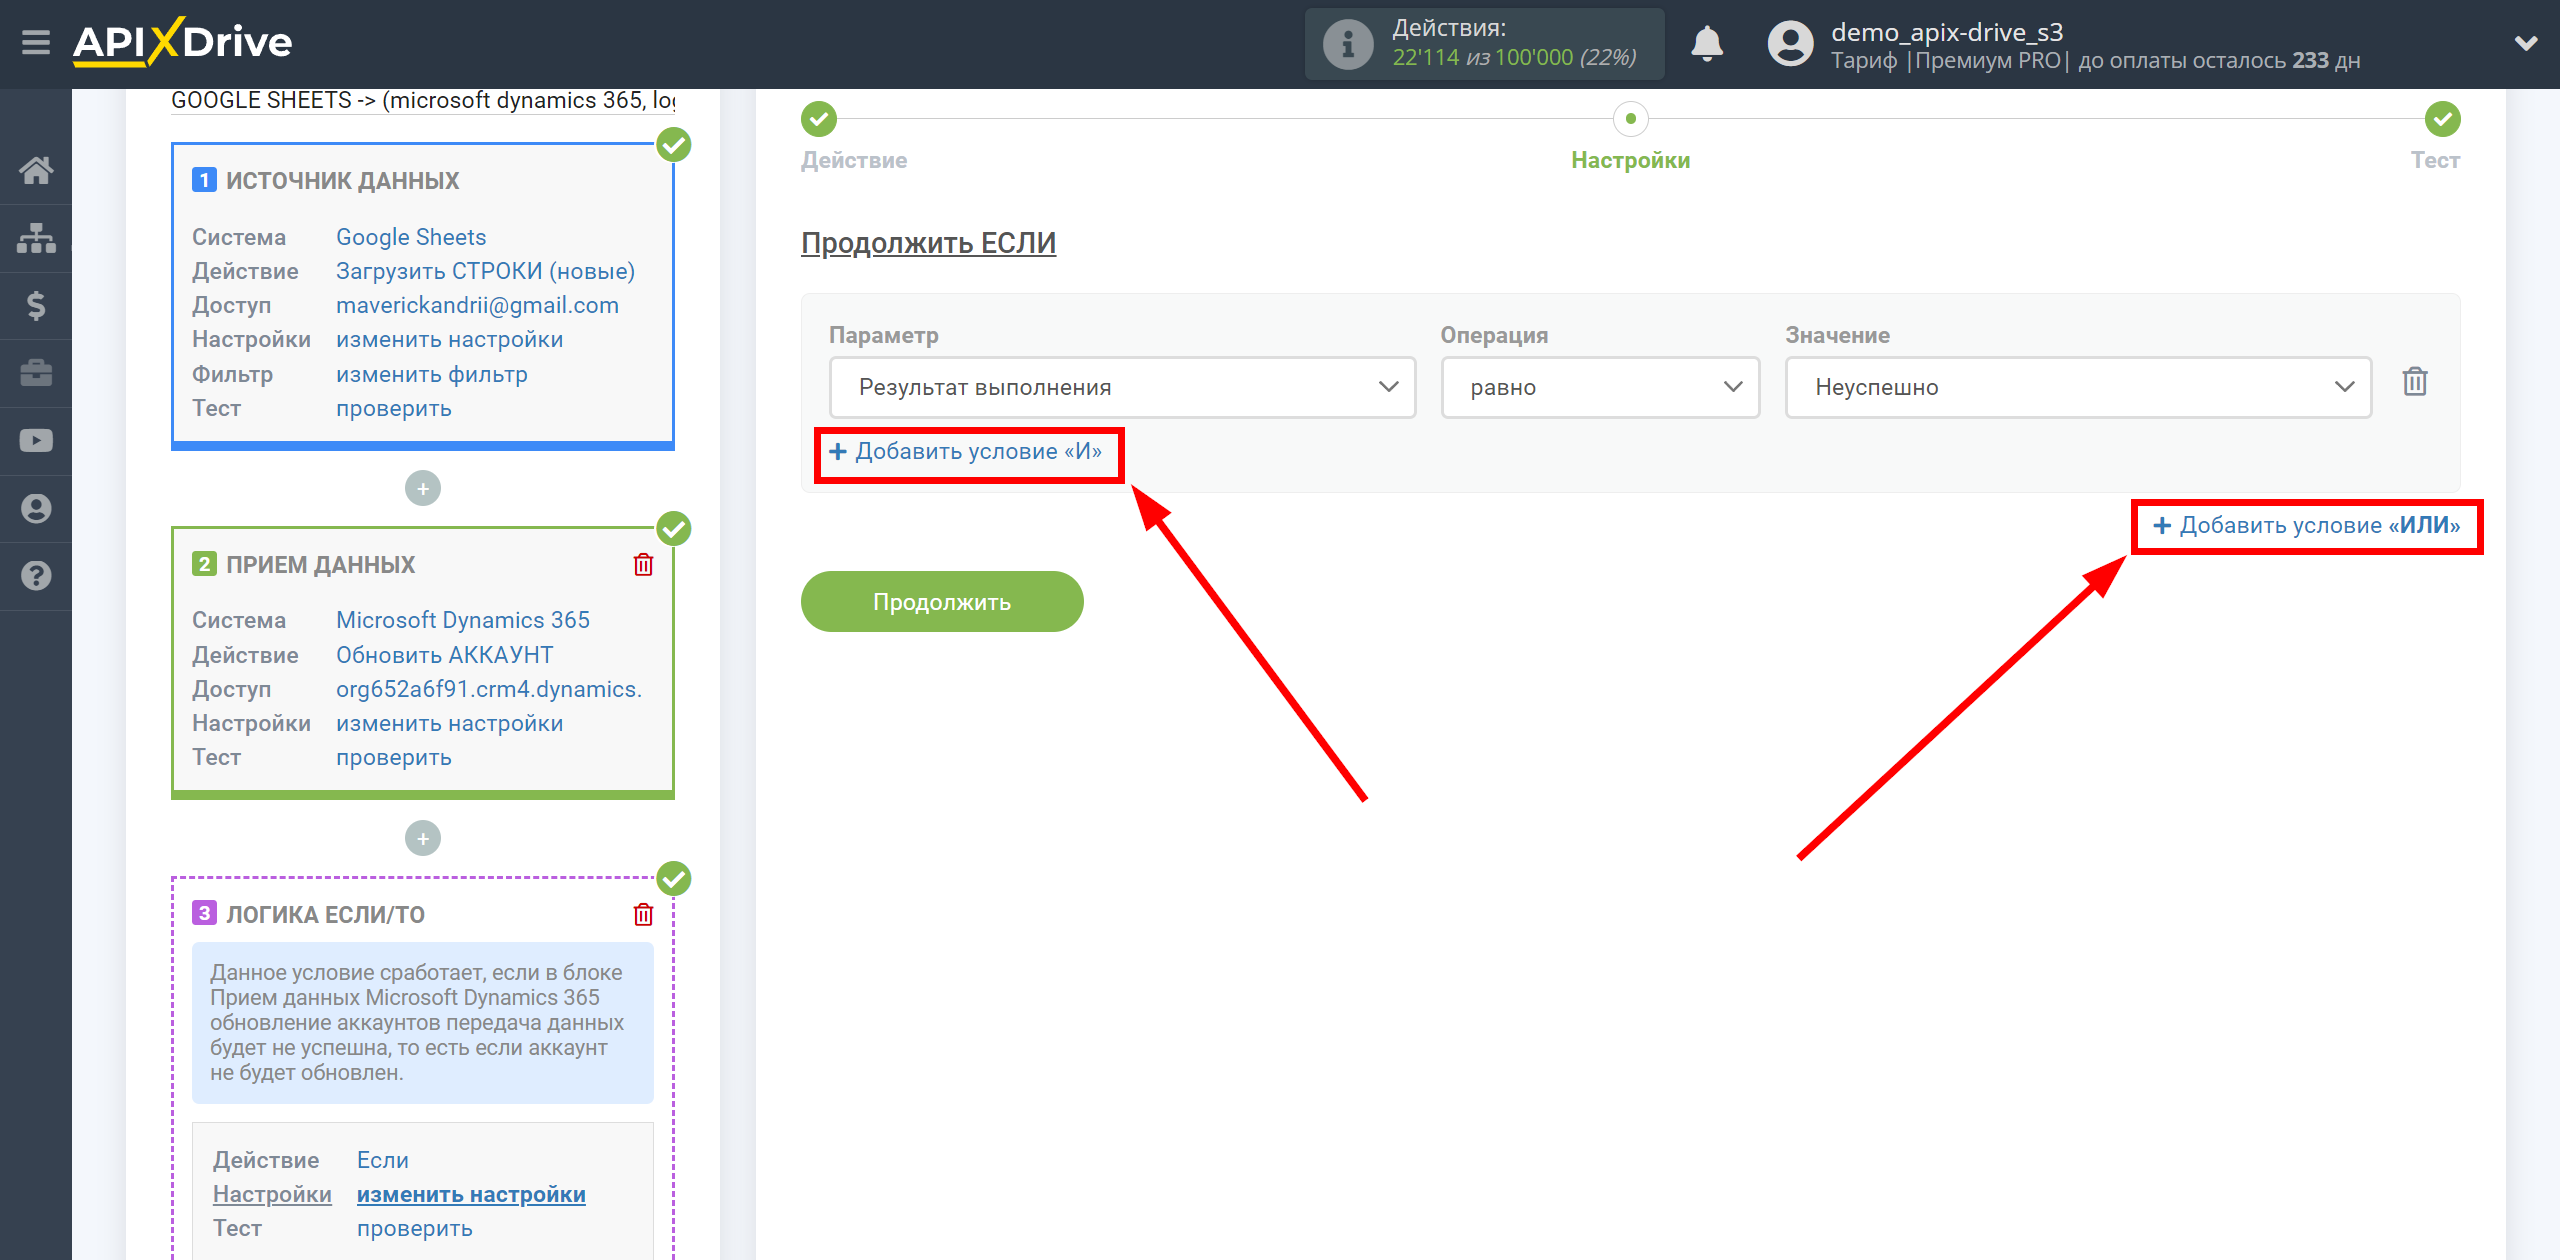Image resolution: width=2560 pixels, height=1260 pixels.
Task: Click the actions counter 22'114 из 100'000
Action: tap(1514, 58)
